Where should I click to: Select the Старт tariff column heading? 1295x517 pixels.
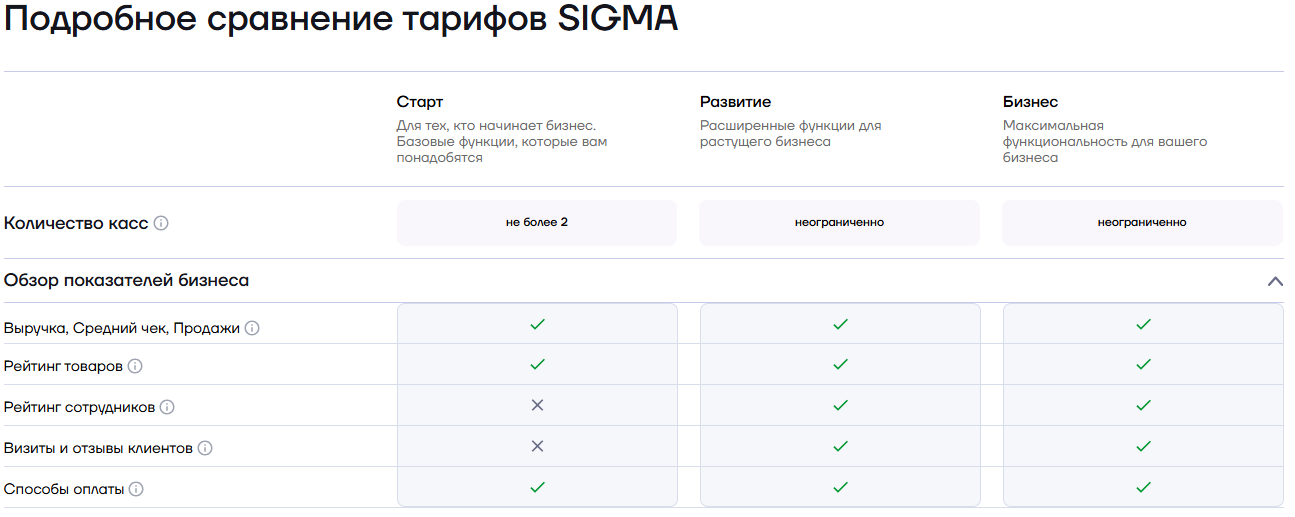coord(420,102)
